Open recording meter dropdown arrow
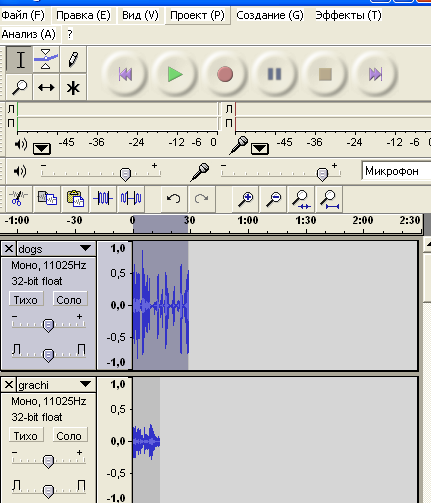Screen dimensions: 431x503 pos(260,148)
